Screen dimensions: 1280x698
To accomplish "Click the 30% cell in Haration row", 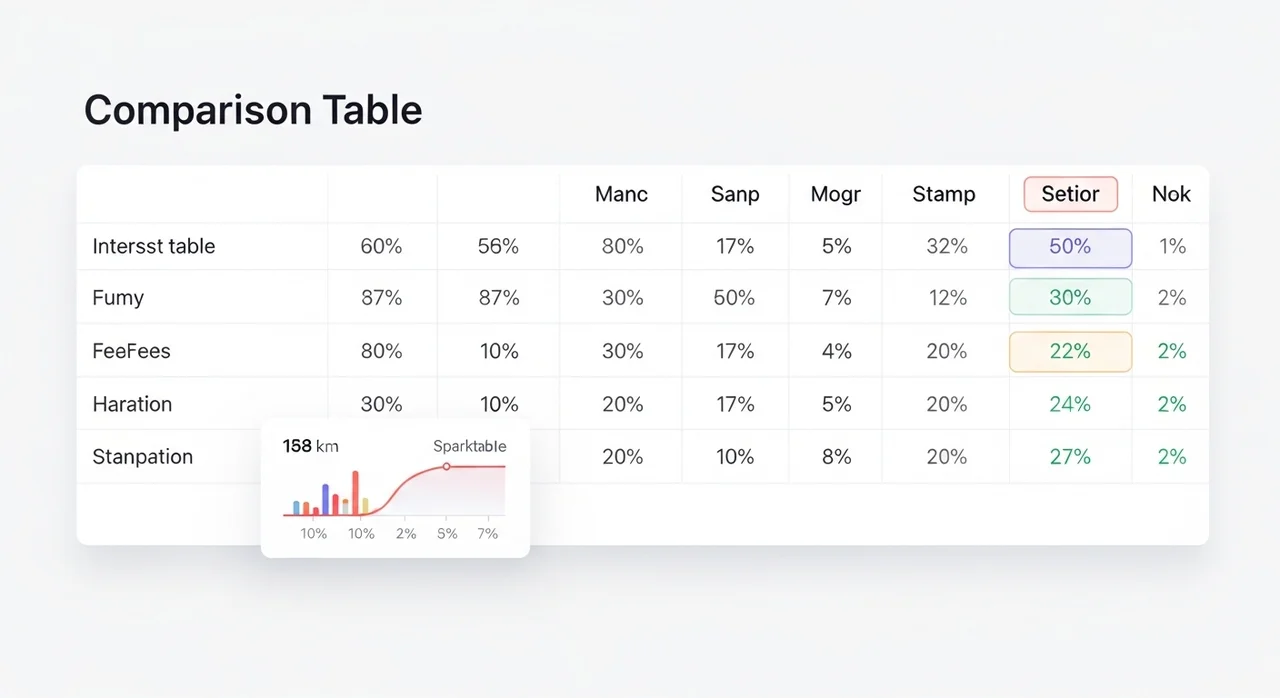I will point(381,404).
